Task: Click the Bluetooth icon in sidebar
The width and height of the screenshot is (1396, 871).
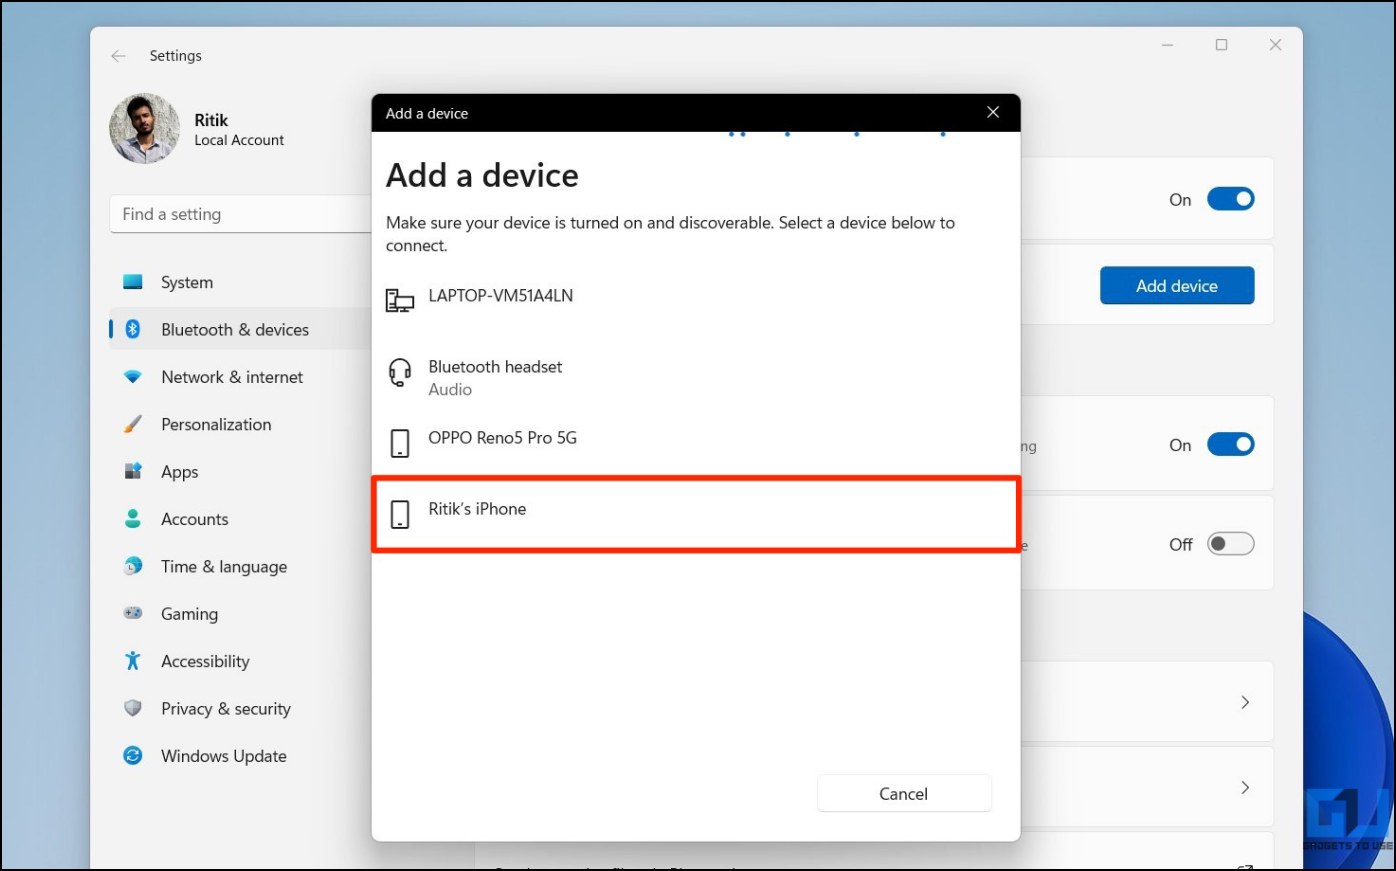Action: 133,329
